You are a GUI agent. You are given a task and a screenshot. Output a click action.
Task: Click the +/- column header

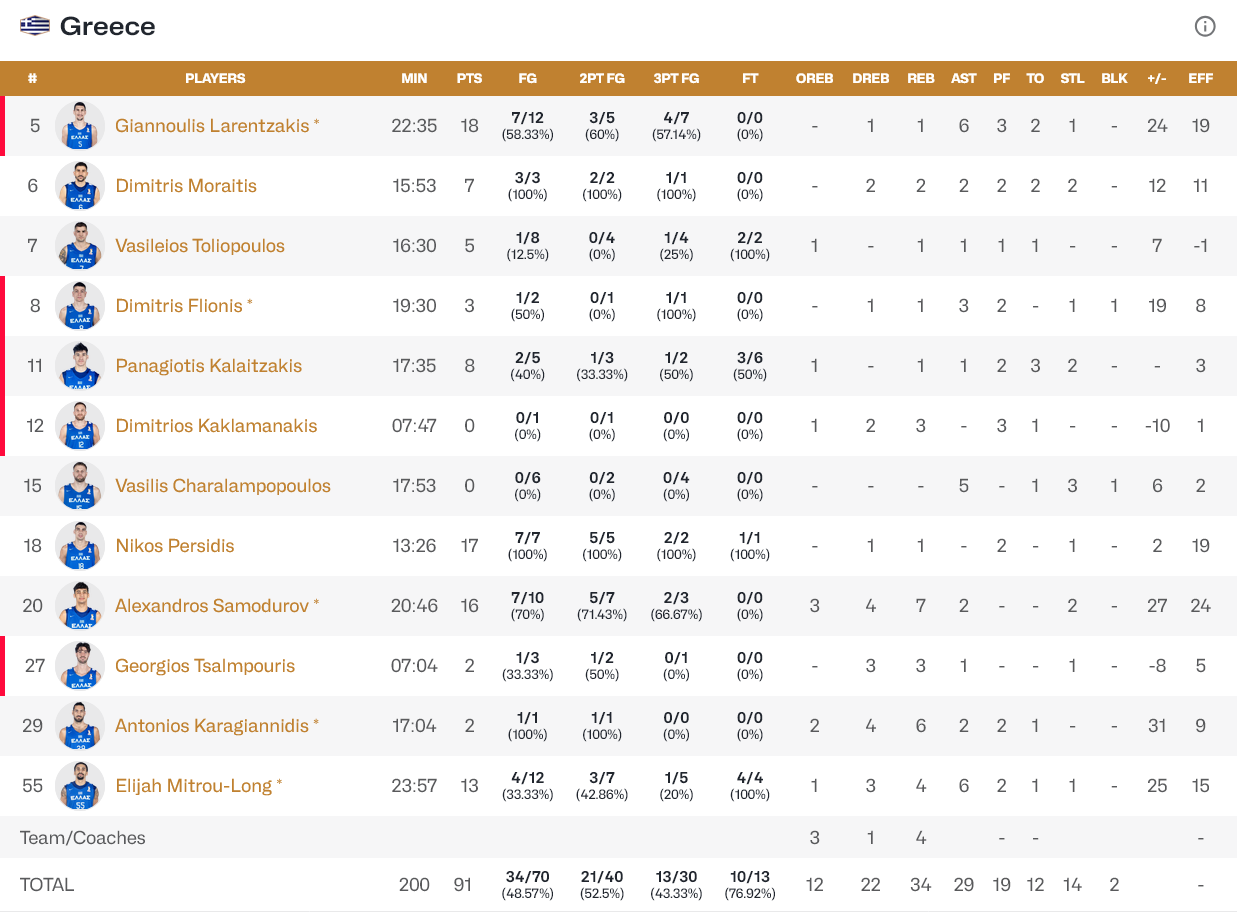point(1157,78)
